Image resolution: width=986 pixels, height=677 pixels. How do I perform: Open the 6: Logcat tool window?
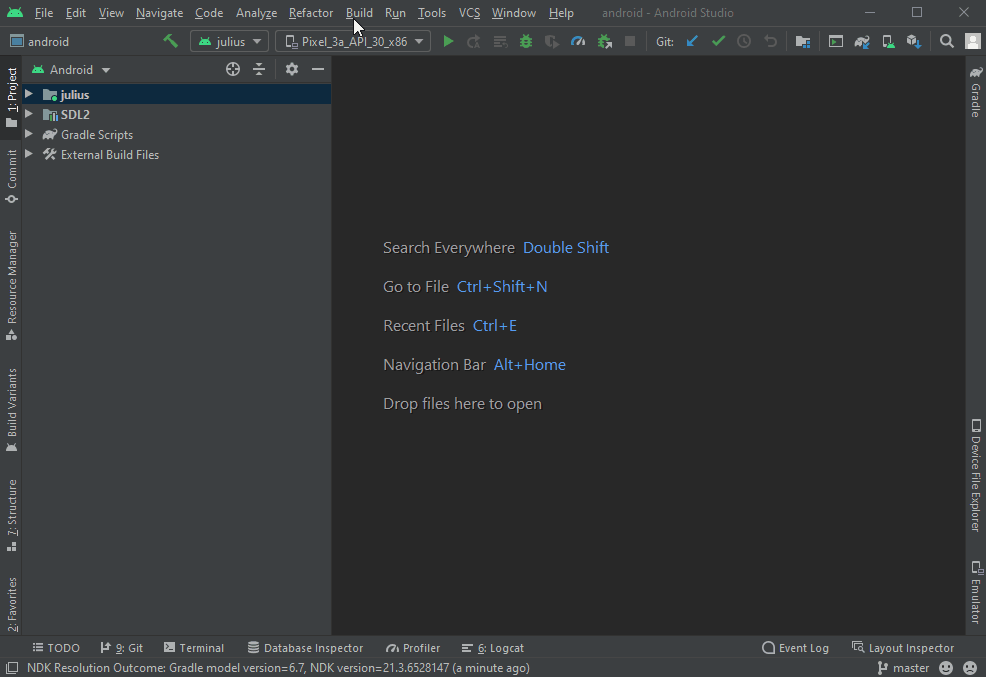493,647
